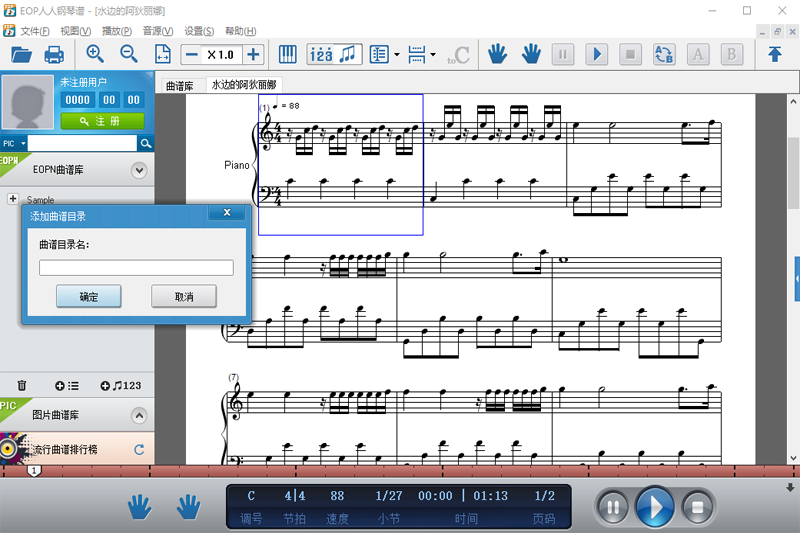Screen dimensions: 800x533
Task: Fit page width icon in toolbar
Action: (x=162, y=54)
